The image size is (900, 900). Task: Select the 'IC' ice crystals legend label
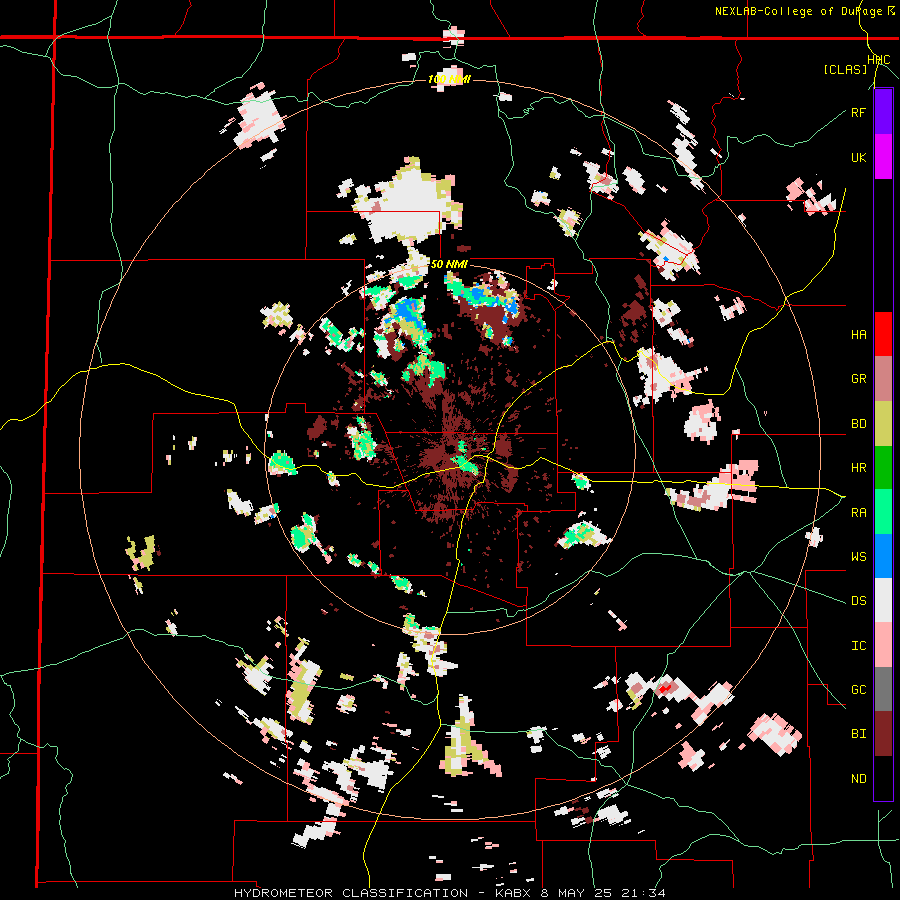[x=858, y=646]
